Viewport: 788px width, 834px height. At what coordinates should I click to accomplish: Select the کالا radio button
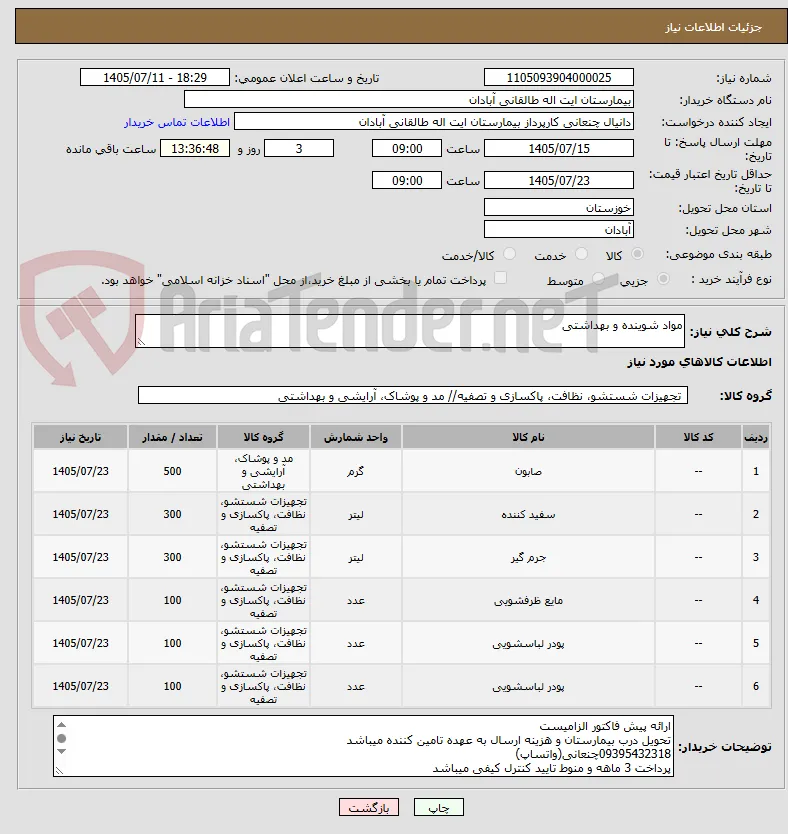(x=637, y=254)
